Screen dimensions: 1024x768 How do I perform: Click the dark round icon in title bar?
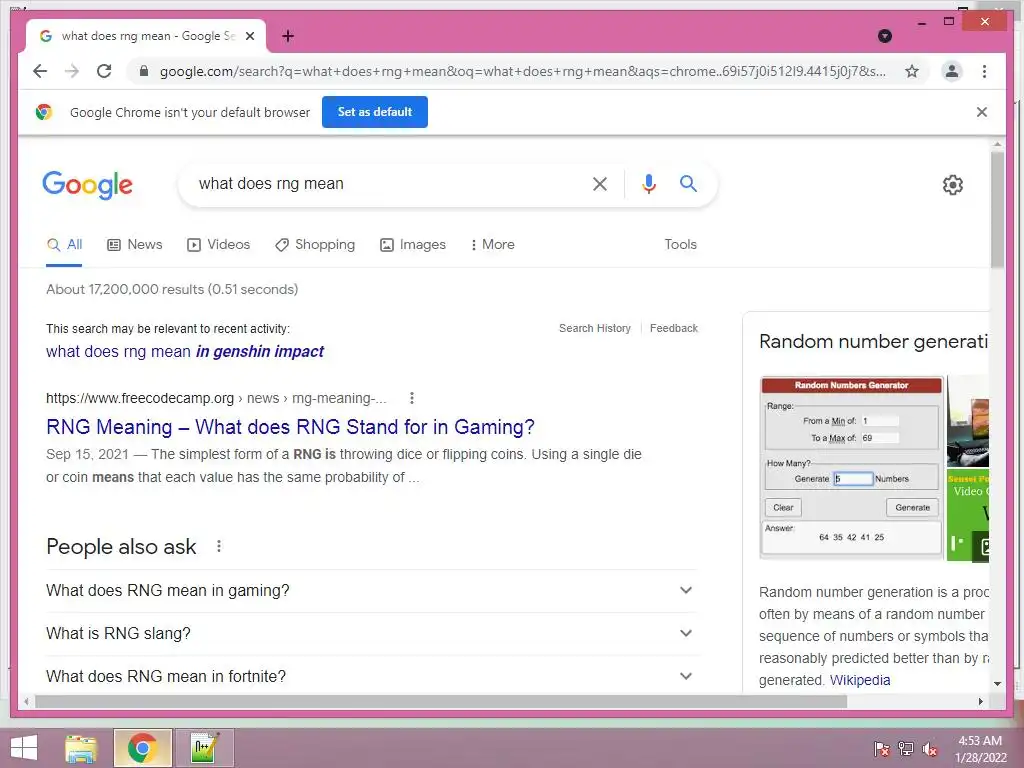click(884, 36)
